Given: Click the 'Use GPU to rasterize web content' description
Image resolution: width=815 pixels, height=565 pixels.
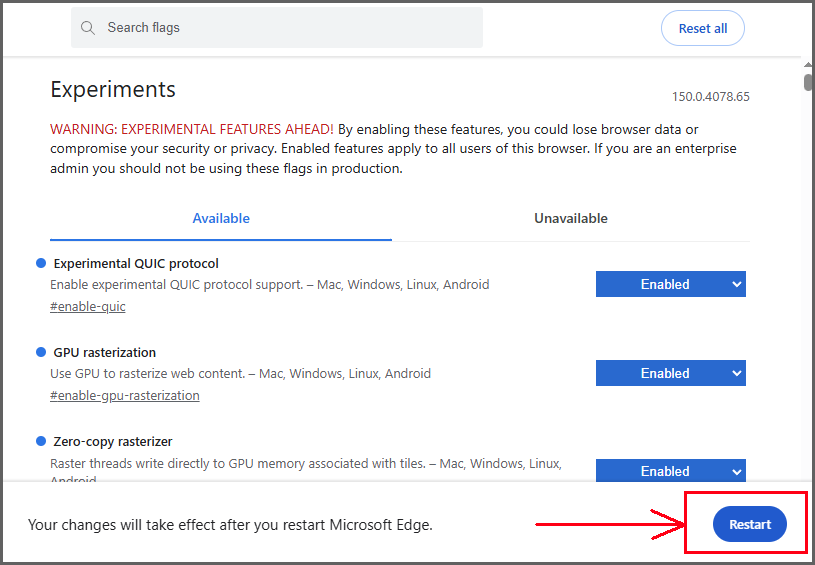Looking at the screenshot, I should pyautogui.click(x=241, y=374).
